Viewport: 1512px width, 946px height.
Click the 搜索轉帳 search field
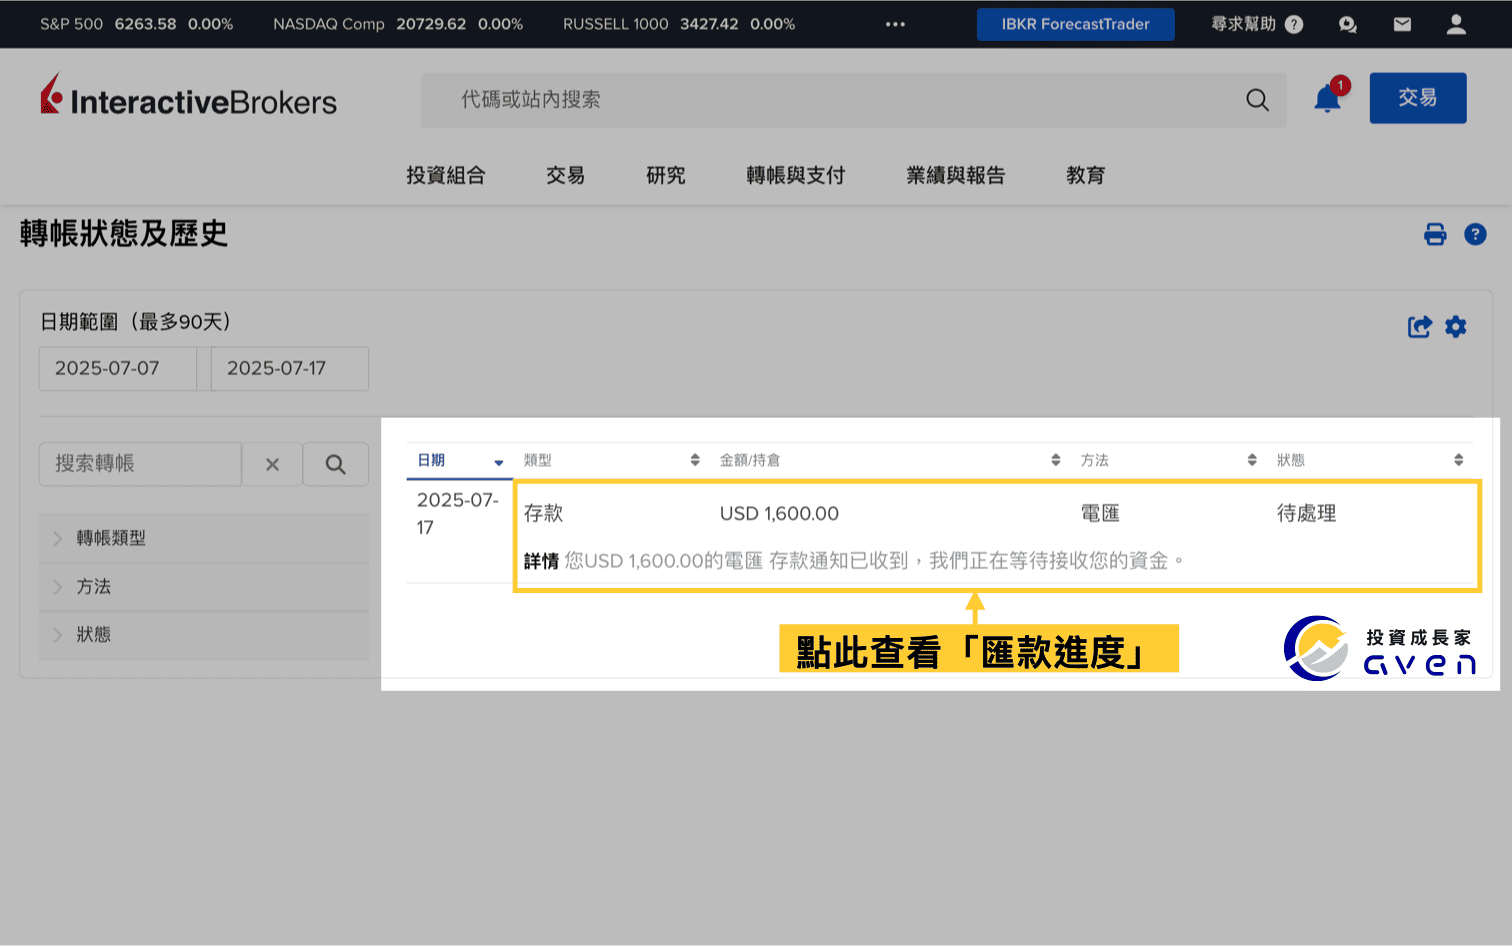[140, 464]
